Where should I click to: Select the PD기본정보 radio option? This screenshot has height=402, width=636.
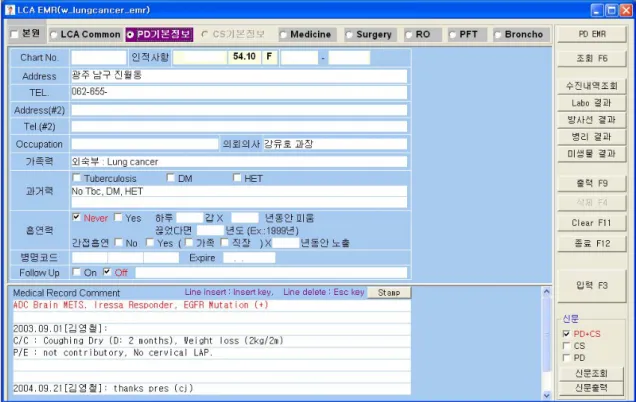(x=130, y=35)
